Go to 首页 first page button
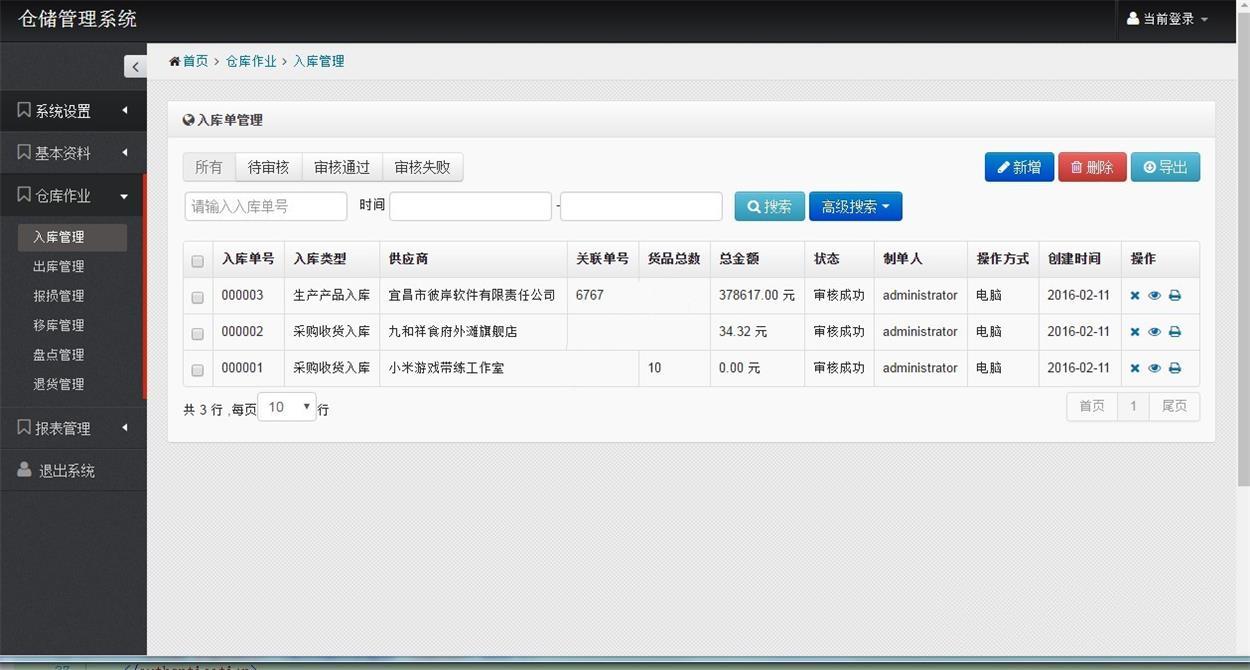The height and width of the screenshot is (670, 1250). 1092,406
